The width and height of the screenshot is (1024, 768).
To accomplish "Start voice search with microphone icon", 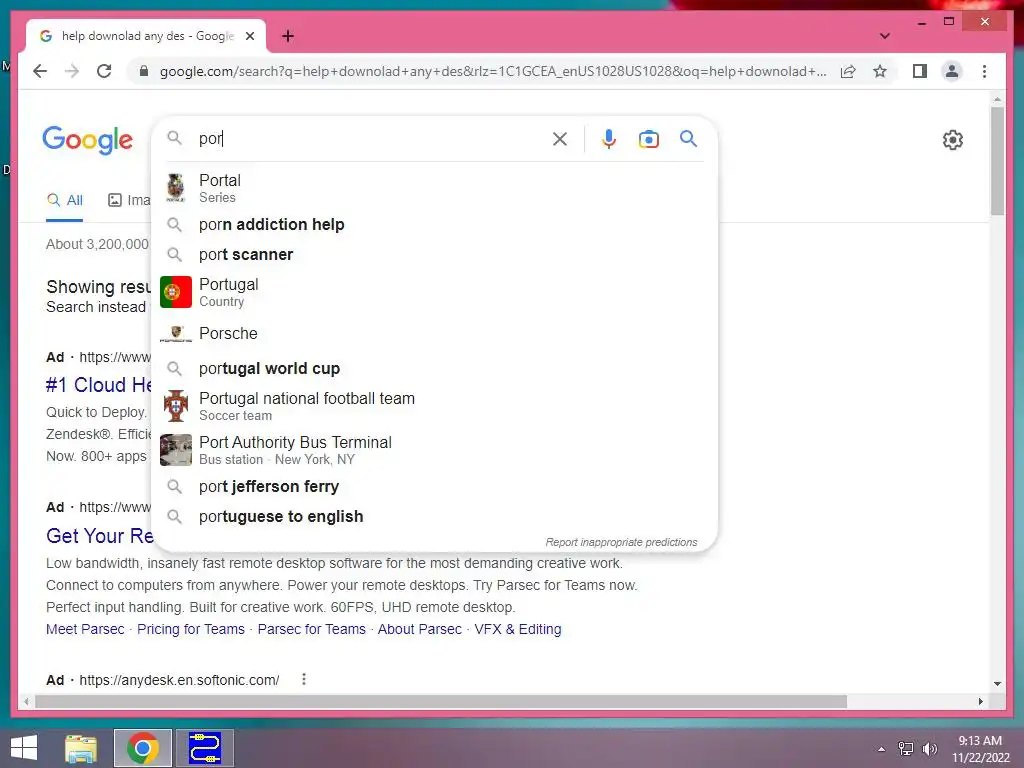I will tap(609, 138).
